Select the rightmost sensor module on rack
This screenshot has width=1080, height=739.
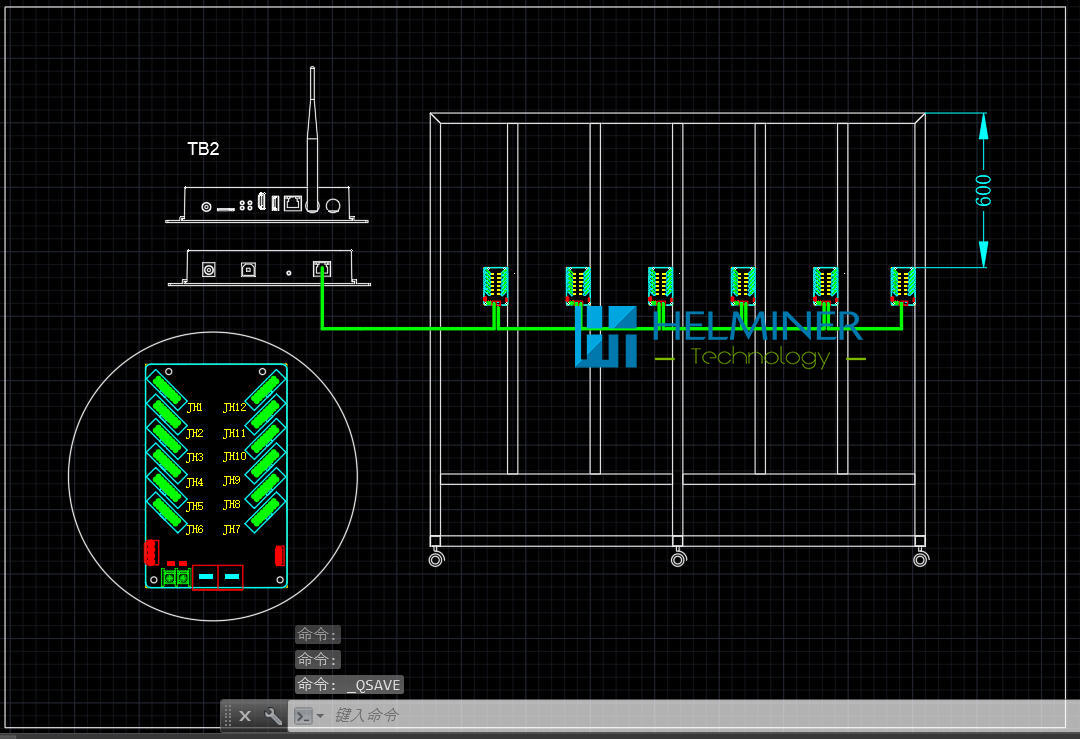click(904, 284)
